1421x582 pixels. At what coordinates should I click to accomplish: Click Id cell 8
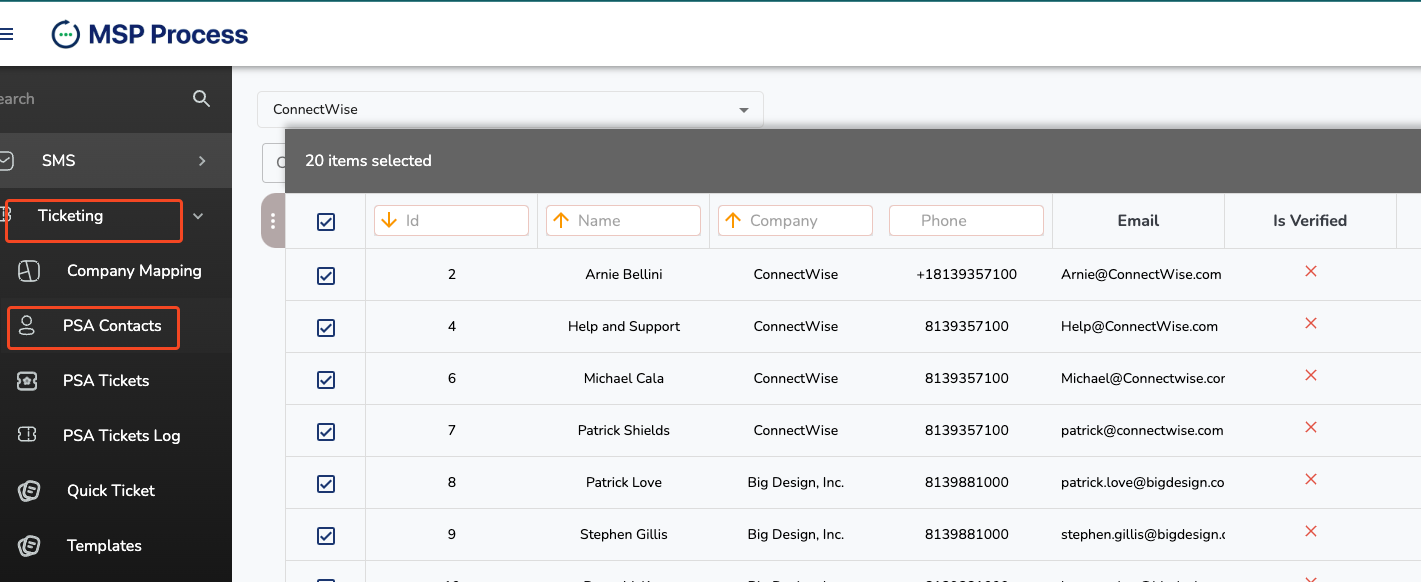[452, 482]
